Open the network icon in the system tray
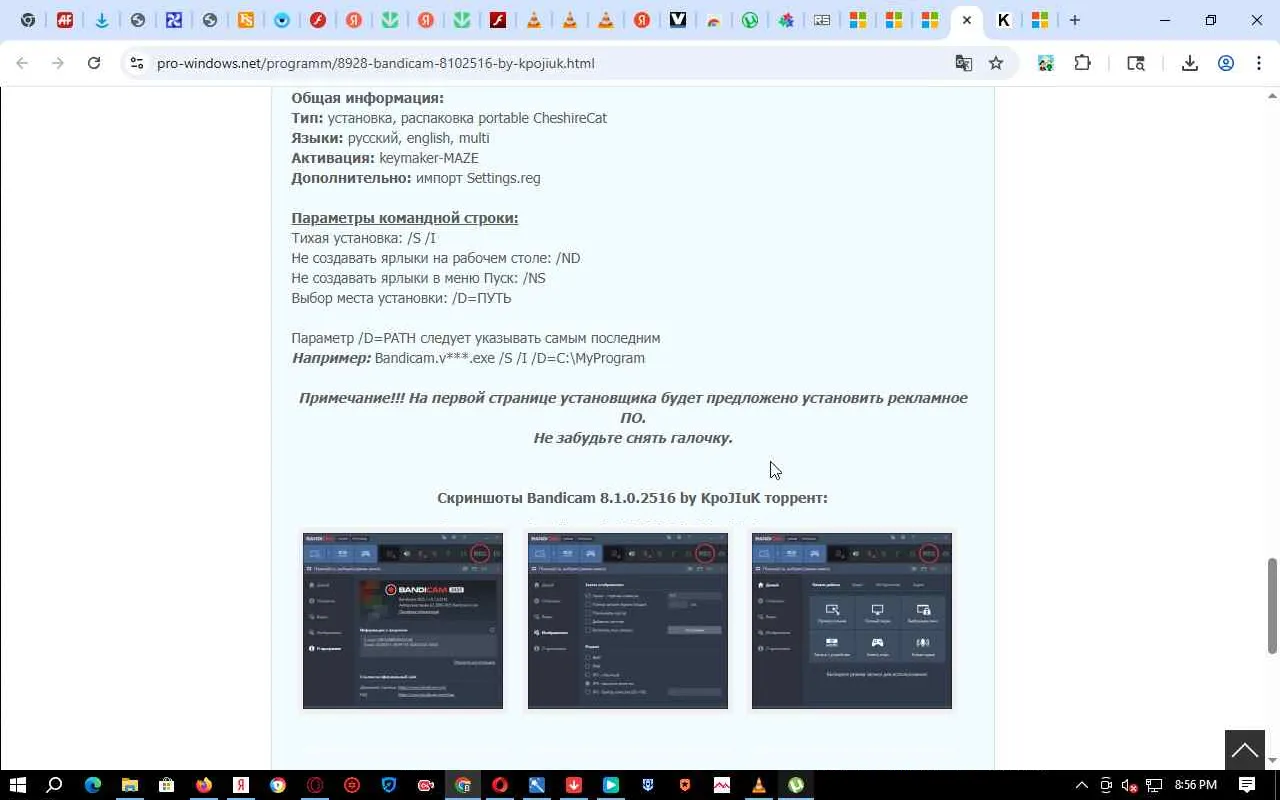Screen dimensions: 1280x800 [x=1153, y=785]
